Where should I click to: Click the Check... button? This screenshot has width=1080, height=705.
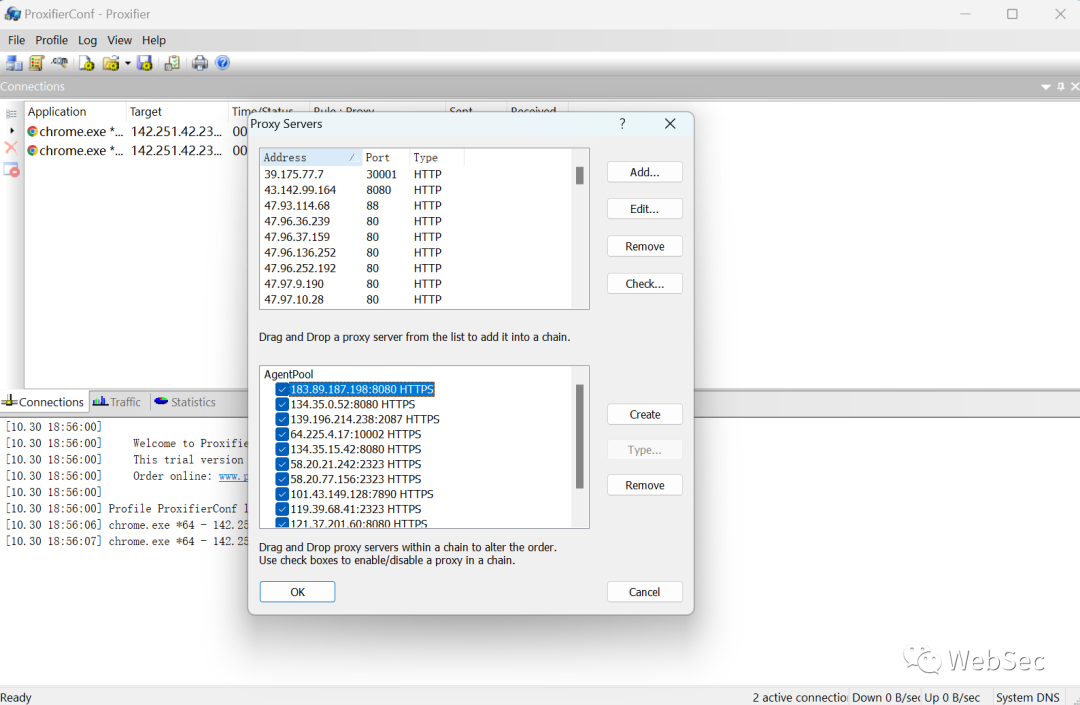[645, 284]
